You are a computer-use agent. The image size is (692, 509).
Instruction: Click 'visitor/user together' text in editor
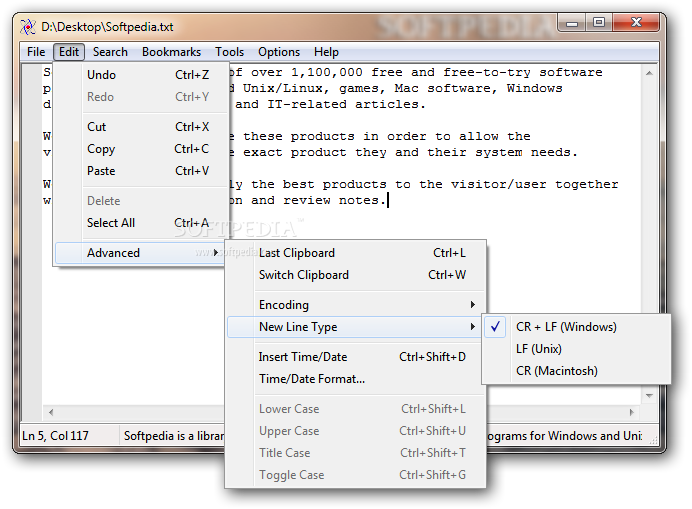pos(534,185)
